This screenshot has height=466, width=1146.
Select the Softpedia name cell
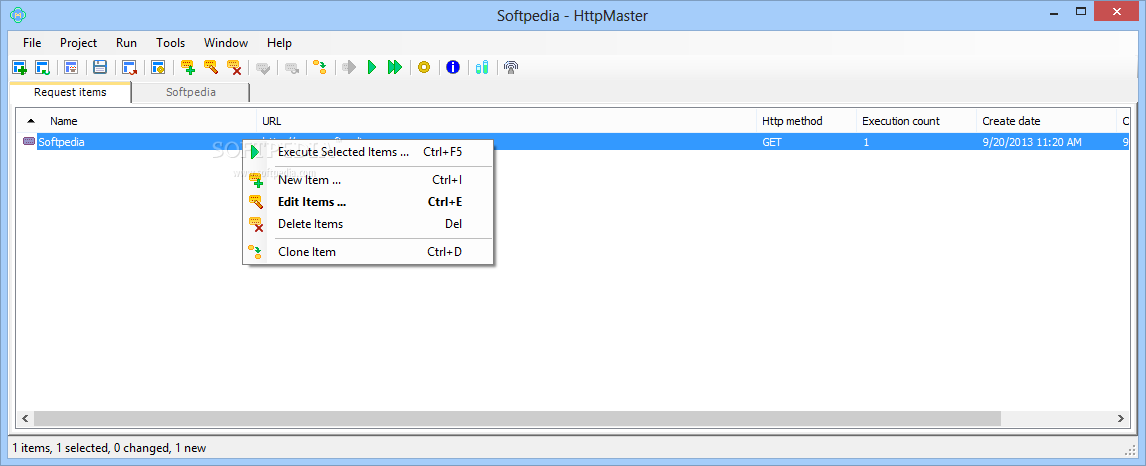pos(61,142)
